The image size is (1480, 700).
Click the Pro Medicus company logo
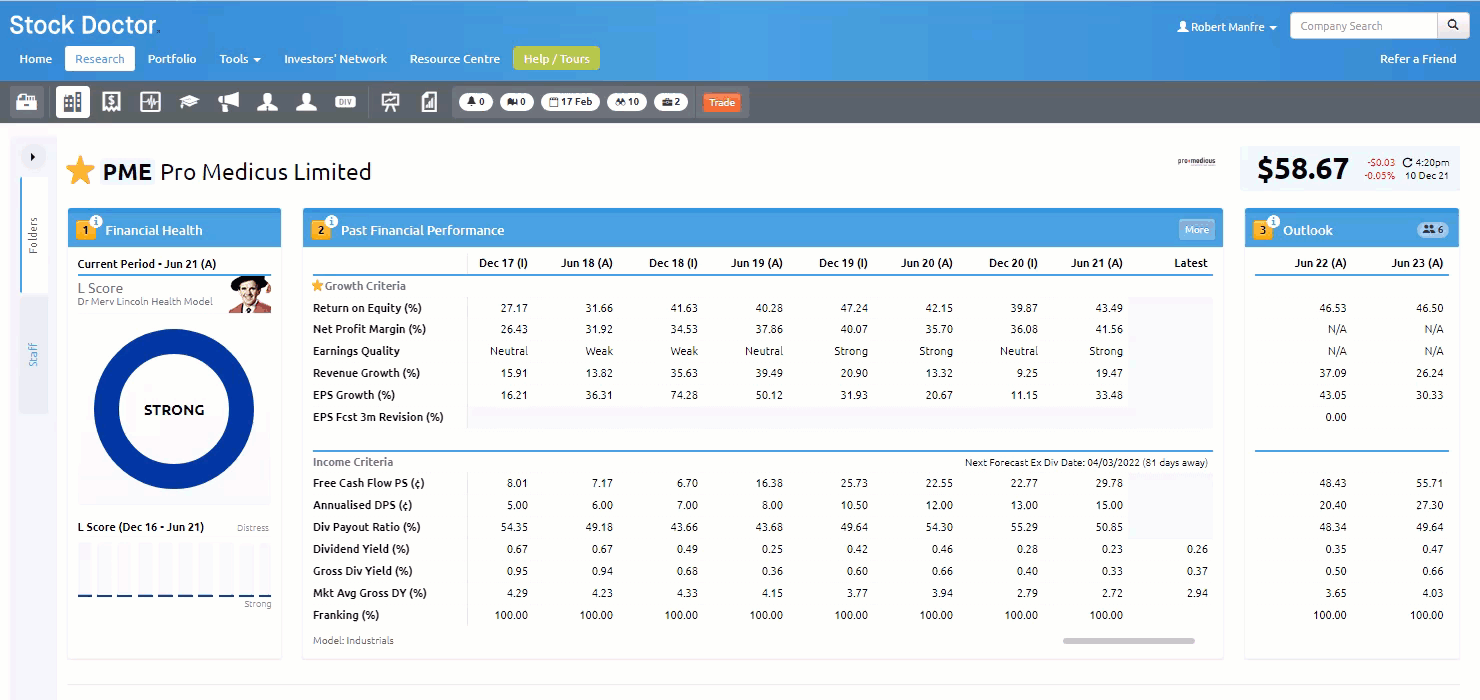coord(1196,161)
